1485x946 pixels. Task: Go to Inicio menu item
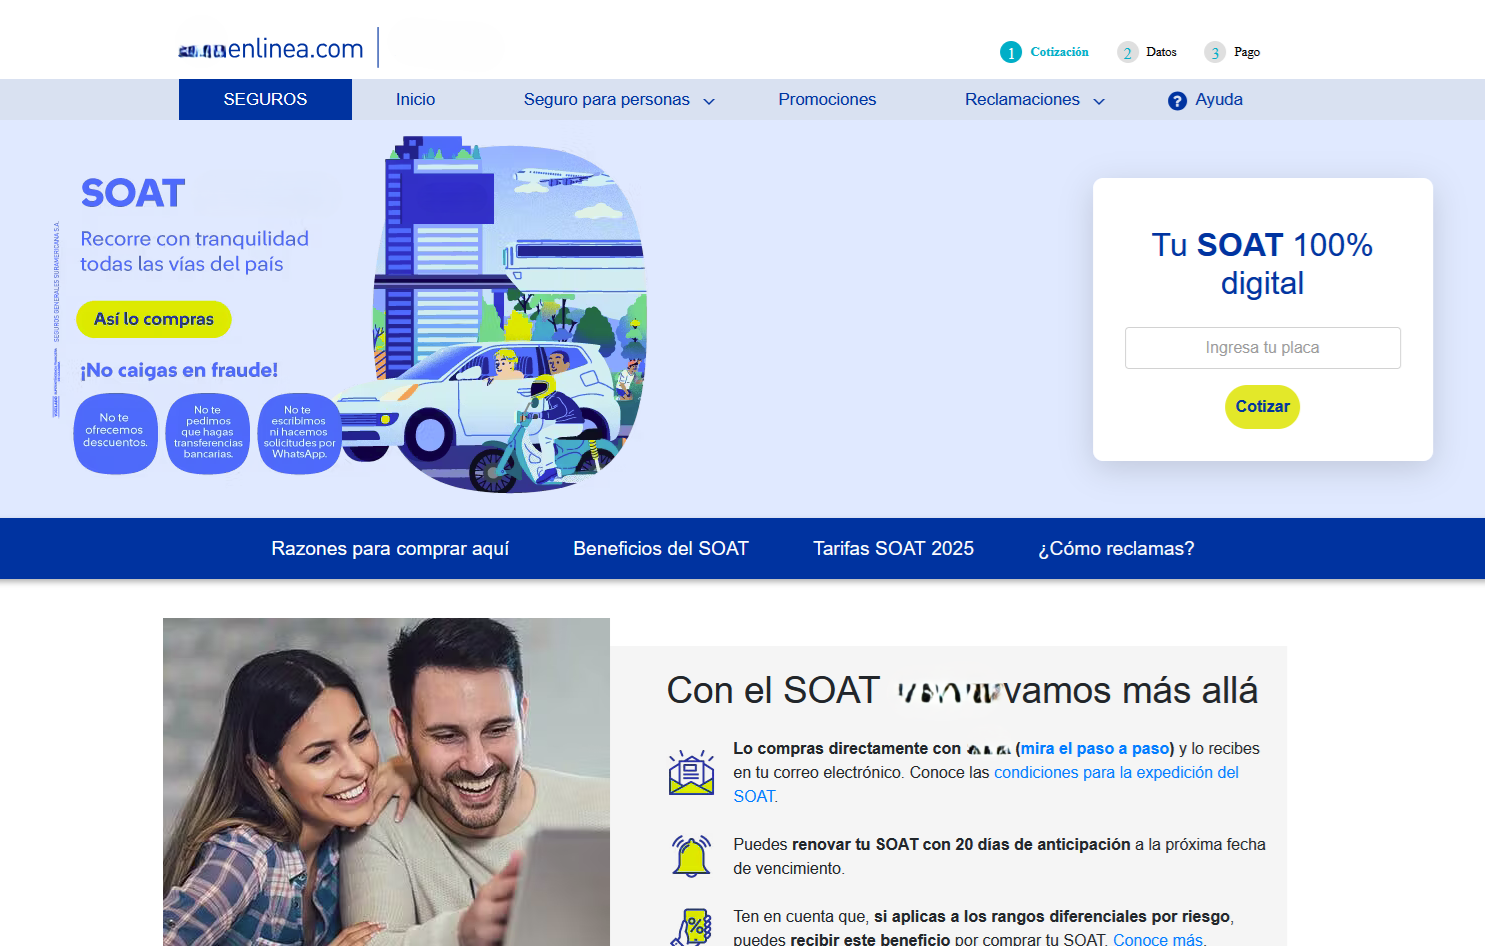415,100
